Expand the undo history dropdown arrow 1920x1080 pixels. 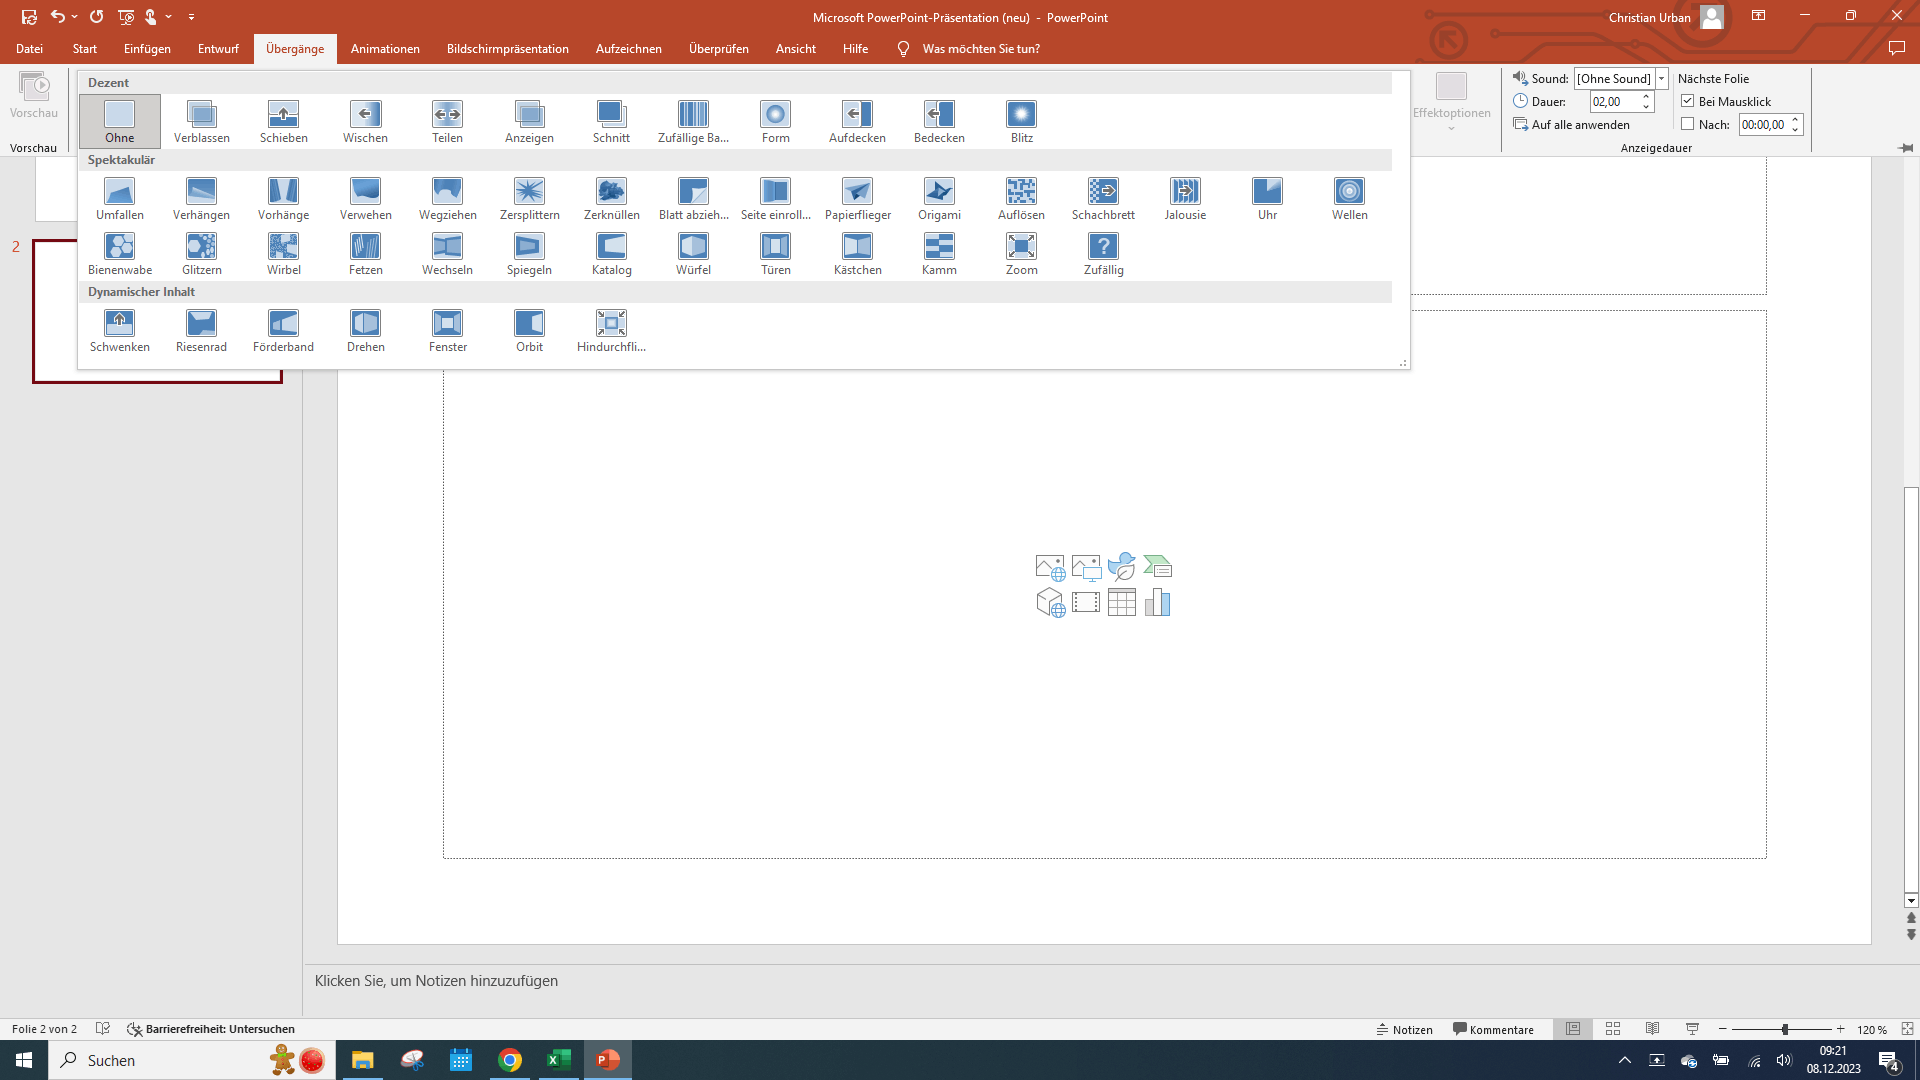pos(75,17)
